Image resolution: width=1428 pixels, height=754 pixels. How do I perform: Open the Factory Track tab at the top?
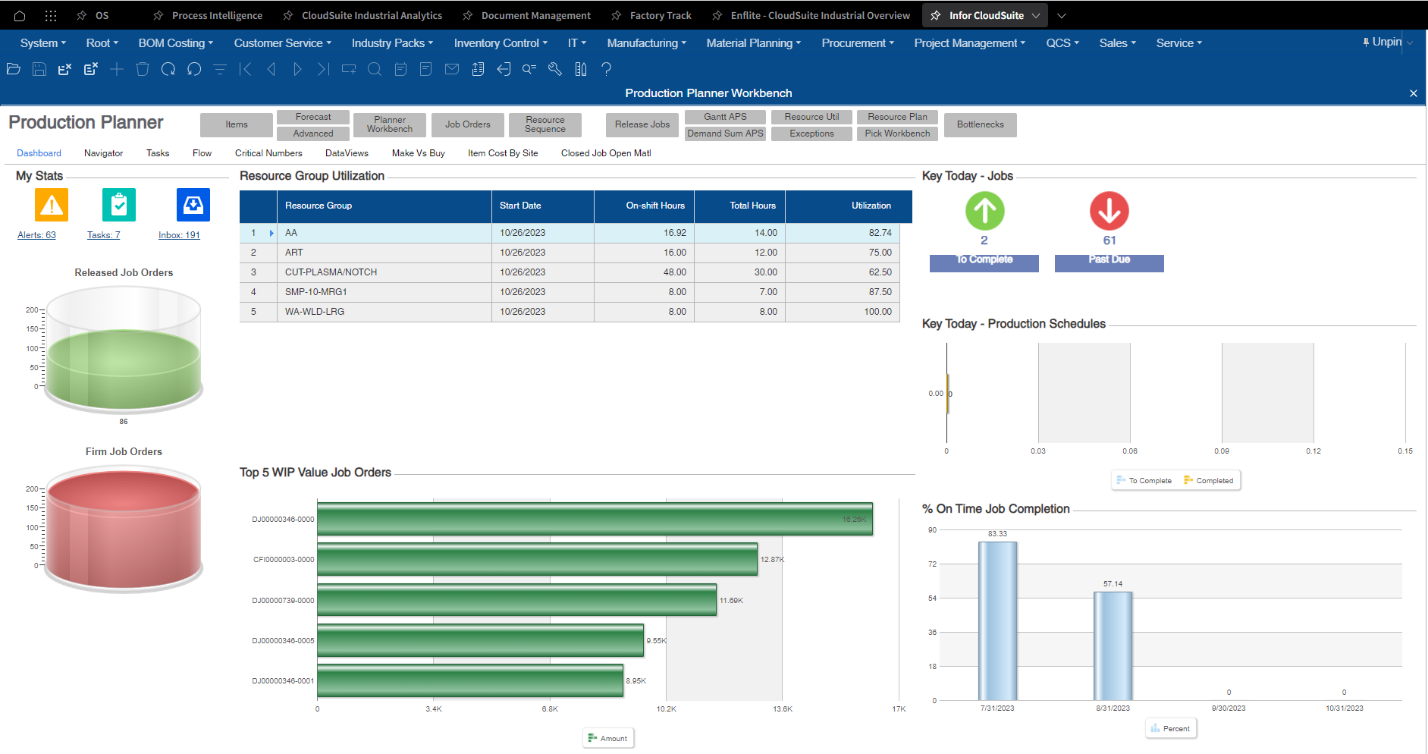pos(659,15)
